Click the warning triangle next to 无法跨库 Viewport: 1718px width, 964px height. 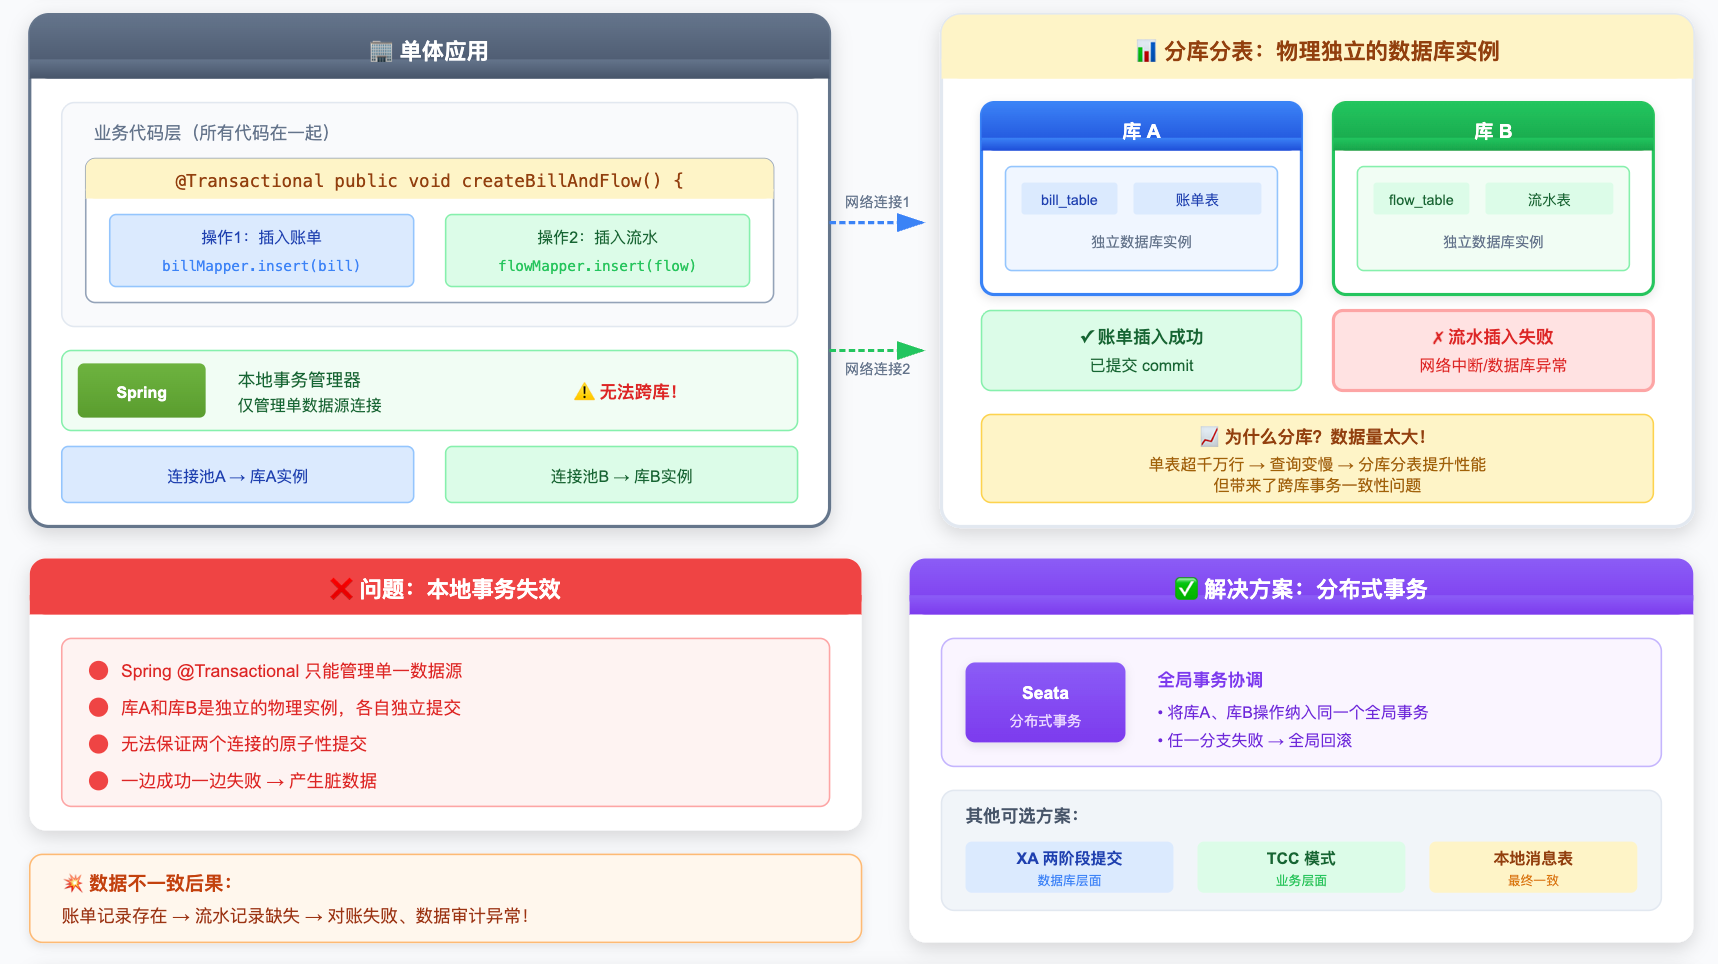click(x=584, y=392)
